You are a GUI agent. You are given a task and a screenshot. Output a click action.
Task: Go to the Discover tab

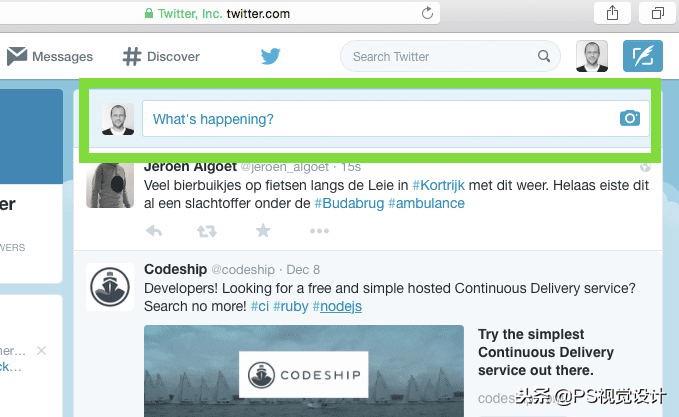click(x=161, y=56)
